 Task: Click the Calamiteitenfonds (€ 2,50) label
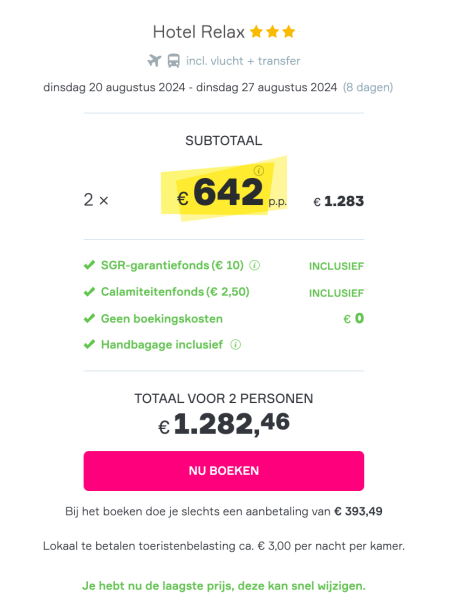pos(175,292)
